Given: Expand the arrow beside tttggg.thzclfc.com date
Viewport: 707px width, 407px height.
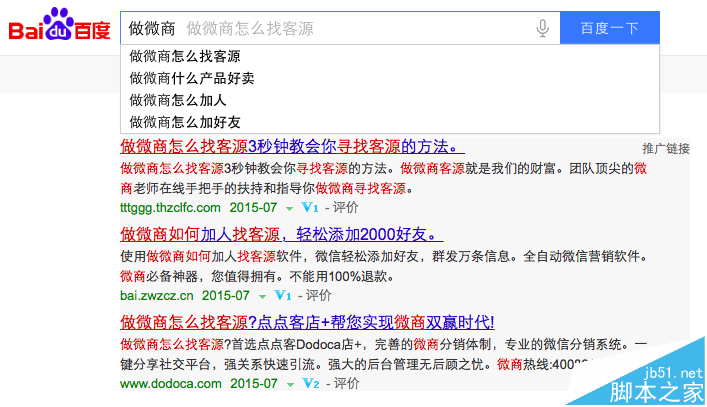Looking at the screenshot, I should tap(289, 209).
